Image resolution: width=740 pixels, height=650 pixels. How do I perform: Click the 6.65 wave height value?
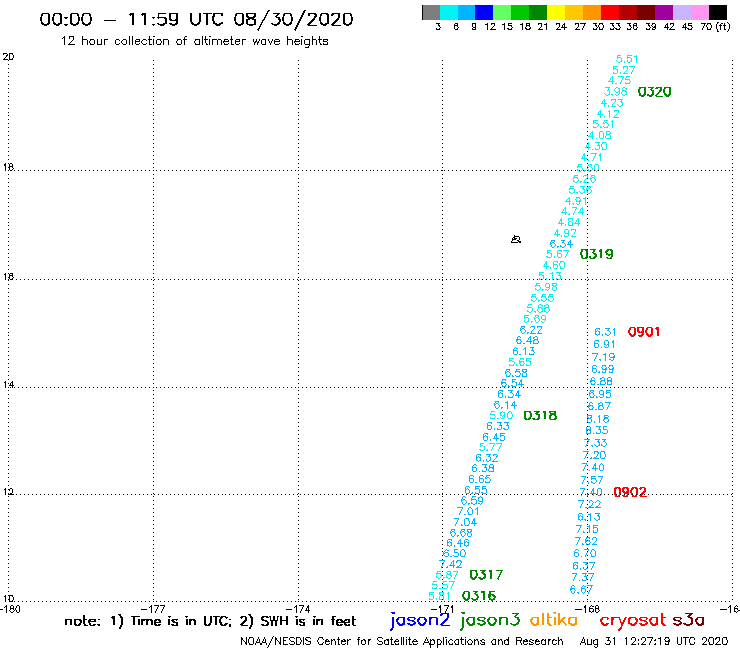(x=479, y=479)
